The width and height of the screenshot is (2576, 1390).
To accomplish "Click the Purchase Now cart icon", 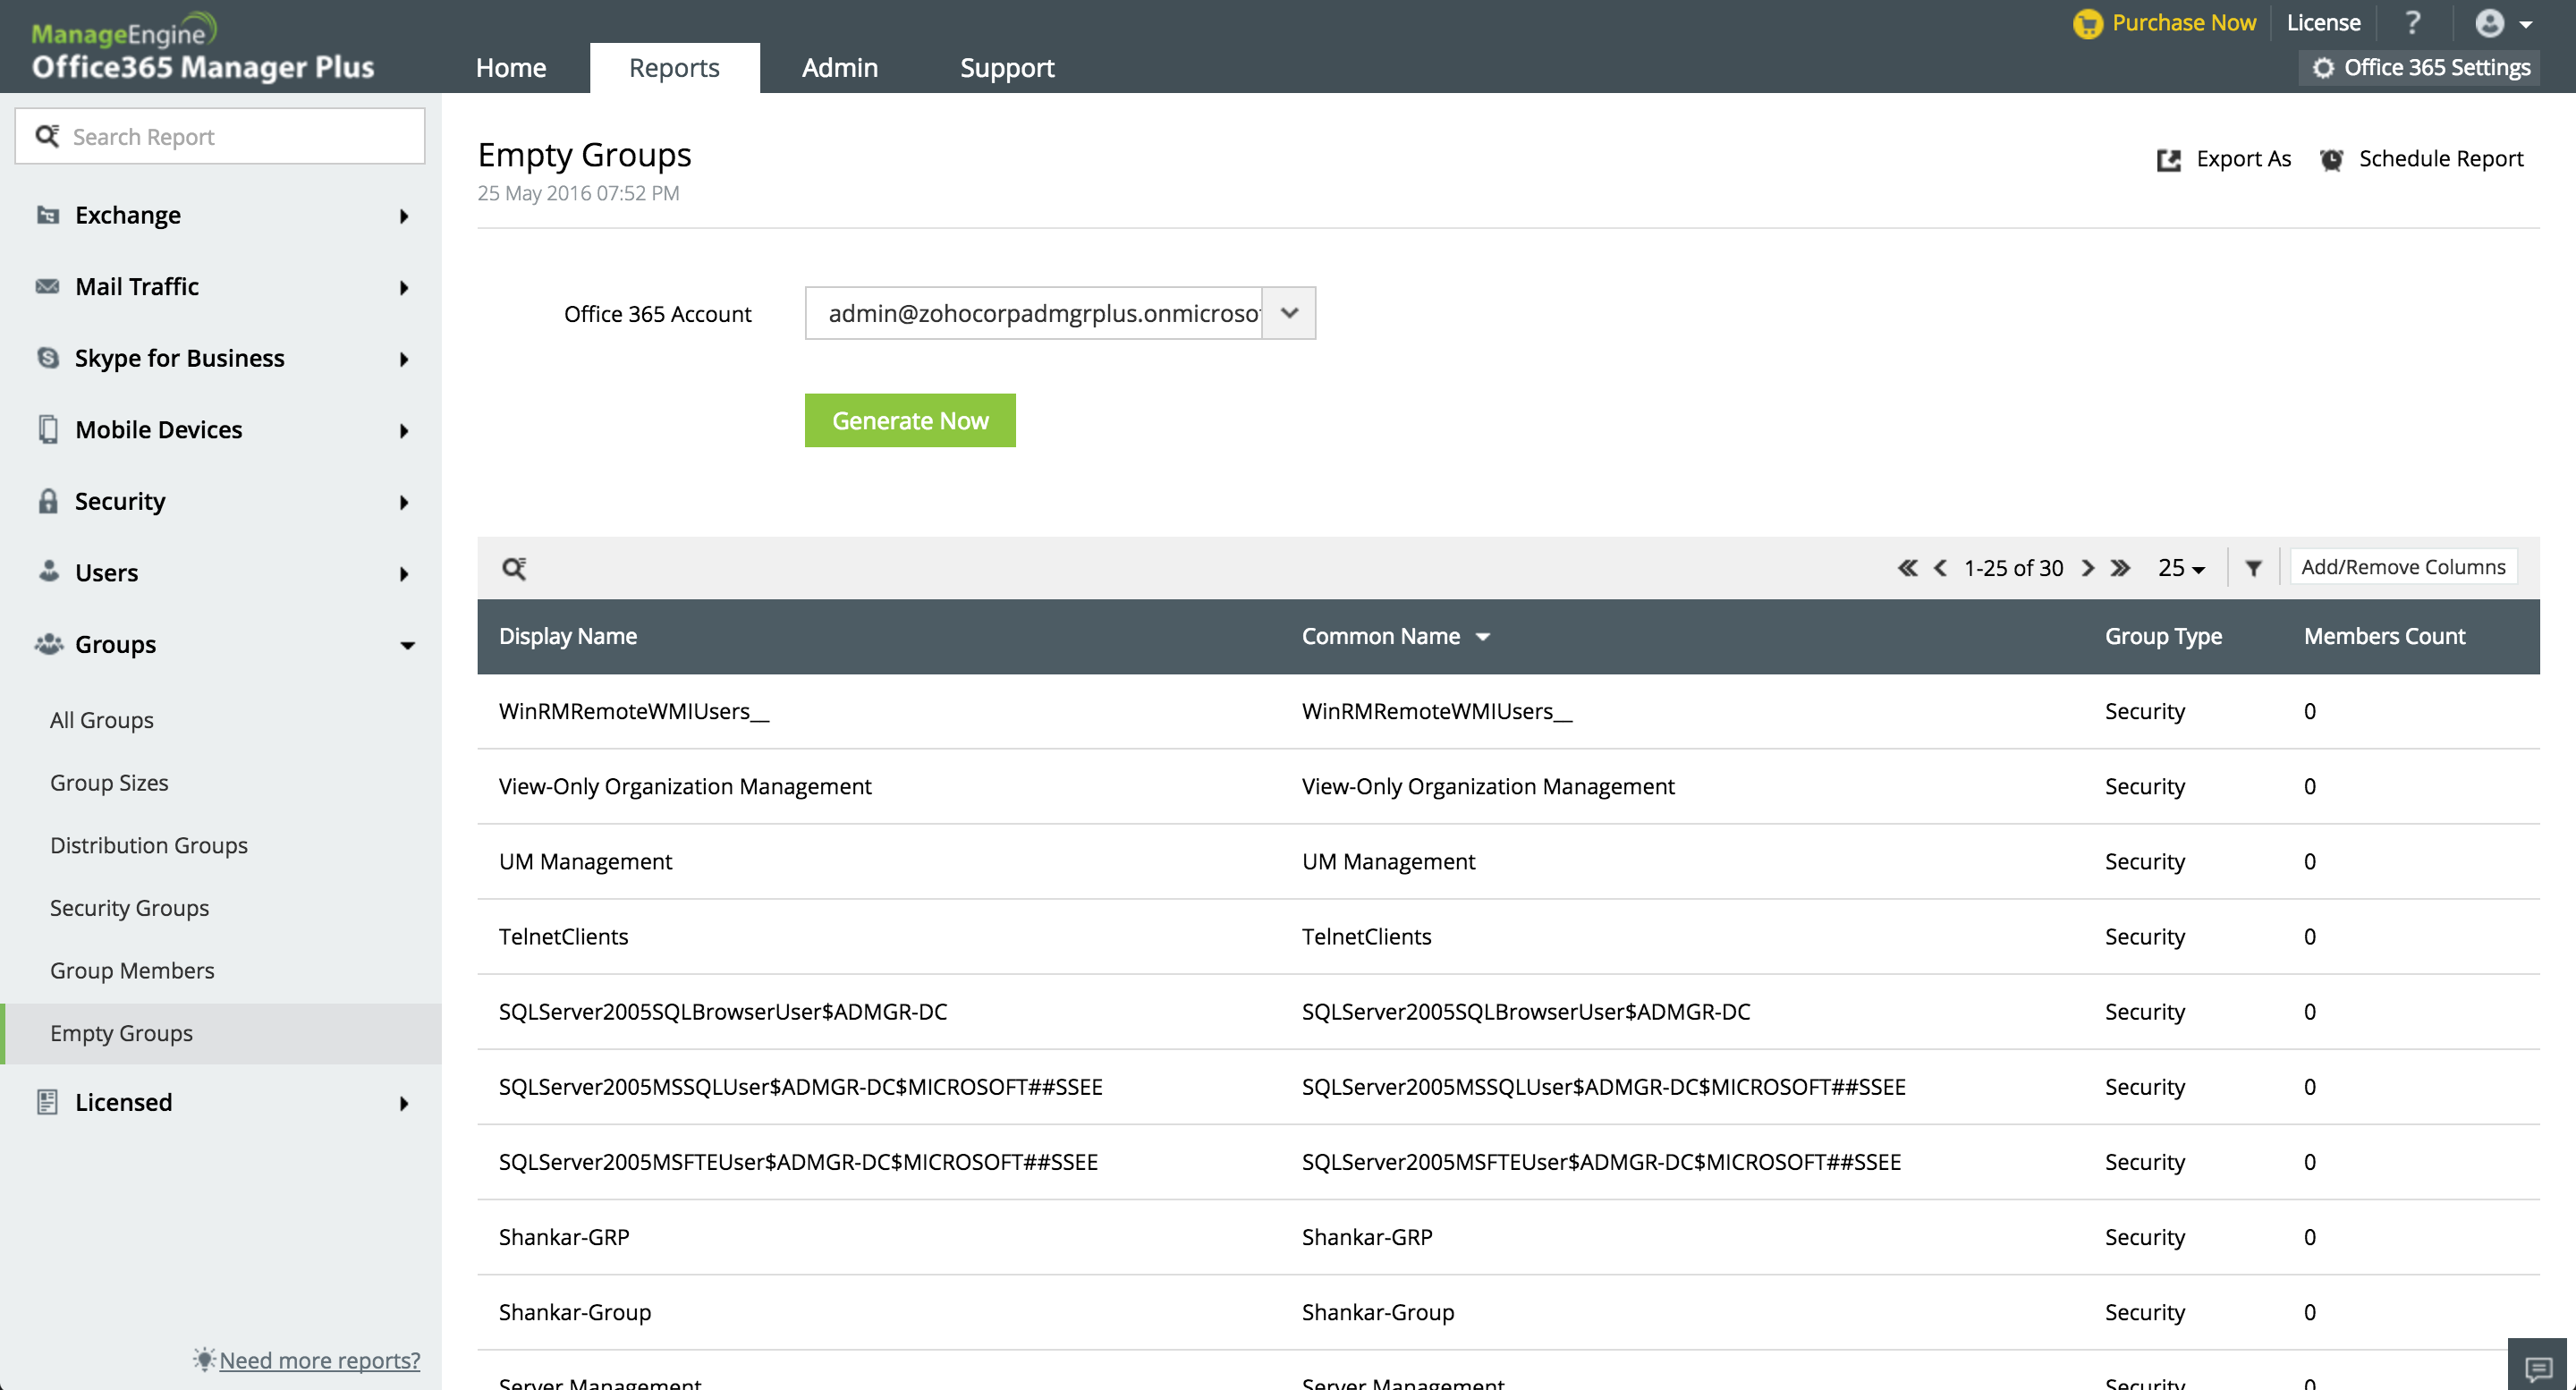I will [2087, 23].
